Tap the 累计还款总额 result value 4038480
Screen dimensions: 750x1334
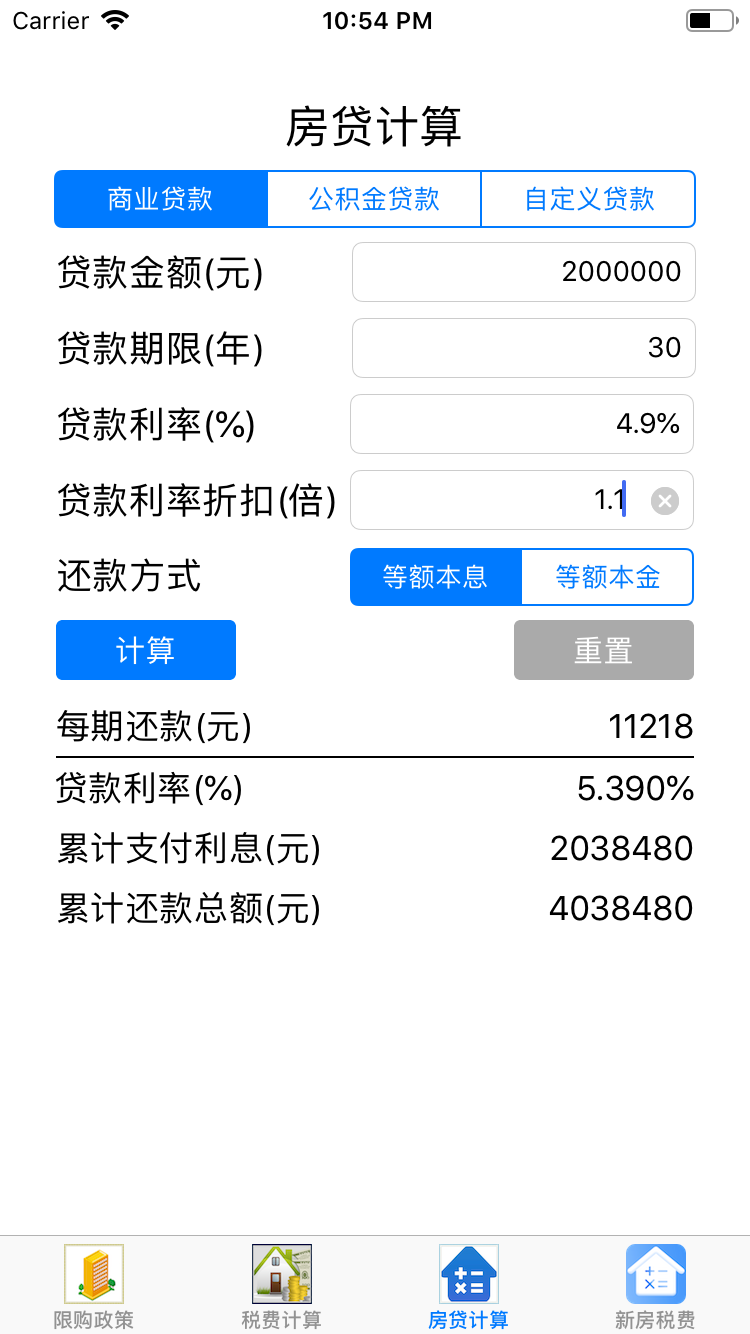click(x=621, y=909)
